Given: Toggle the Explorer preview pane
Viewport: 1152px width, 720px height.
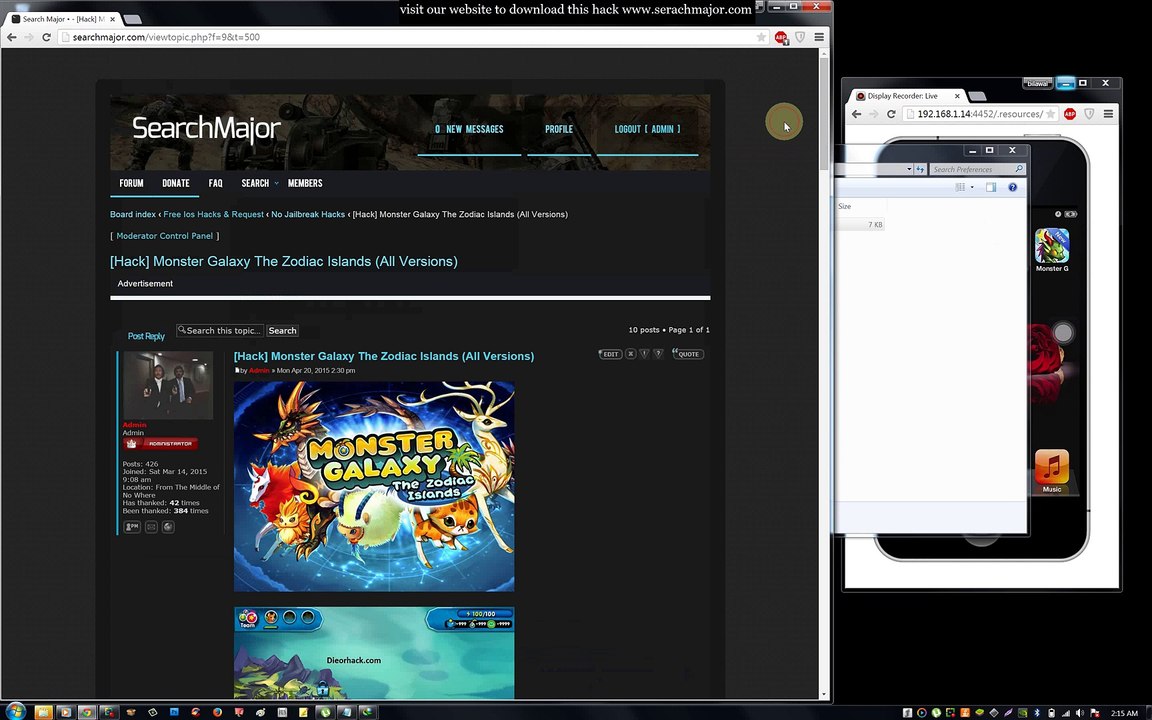Looking at the screenshot, I should click(x=991, y=187).
